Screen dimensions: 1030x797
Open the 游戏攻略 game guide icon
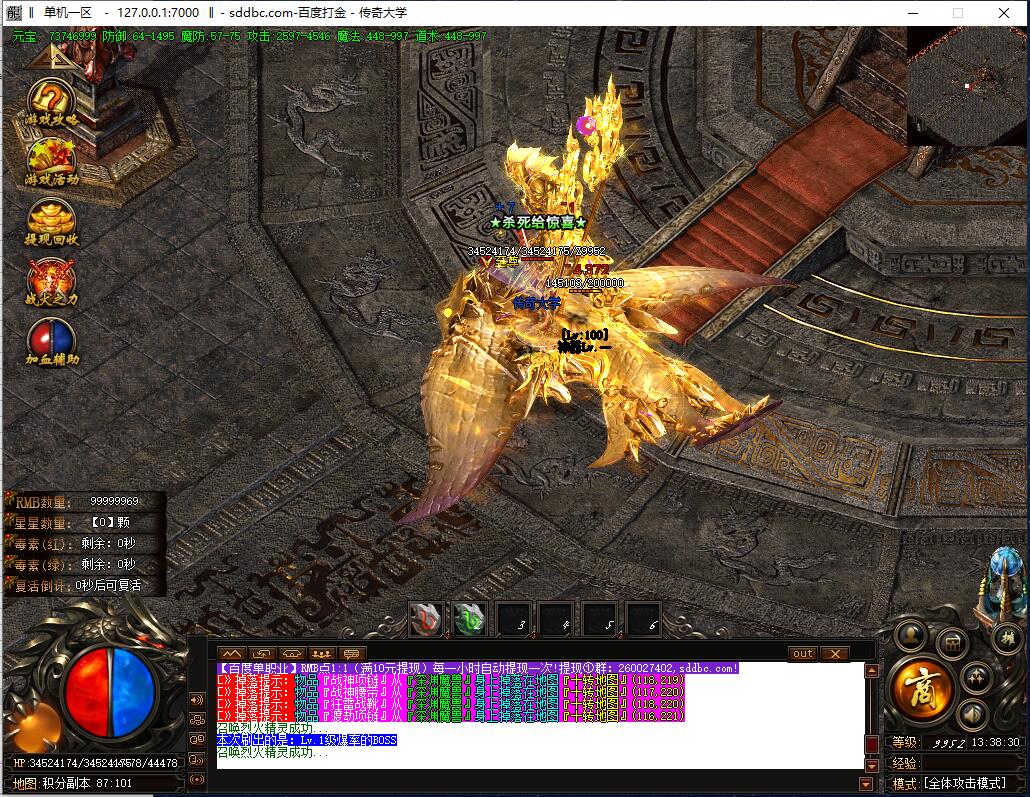[x=51, y=104]
